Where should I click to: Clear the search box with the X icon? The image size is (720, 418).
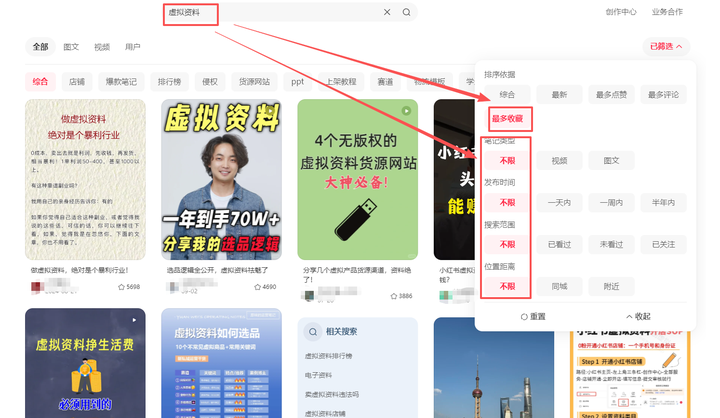[x=387, y=12]
